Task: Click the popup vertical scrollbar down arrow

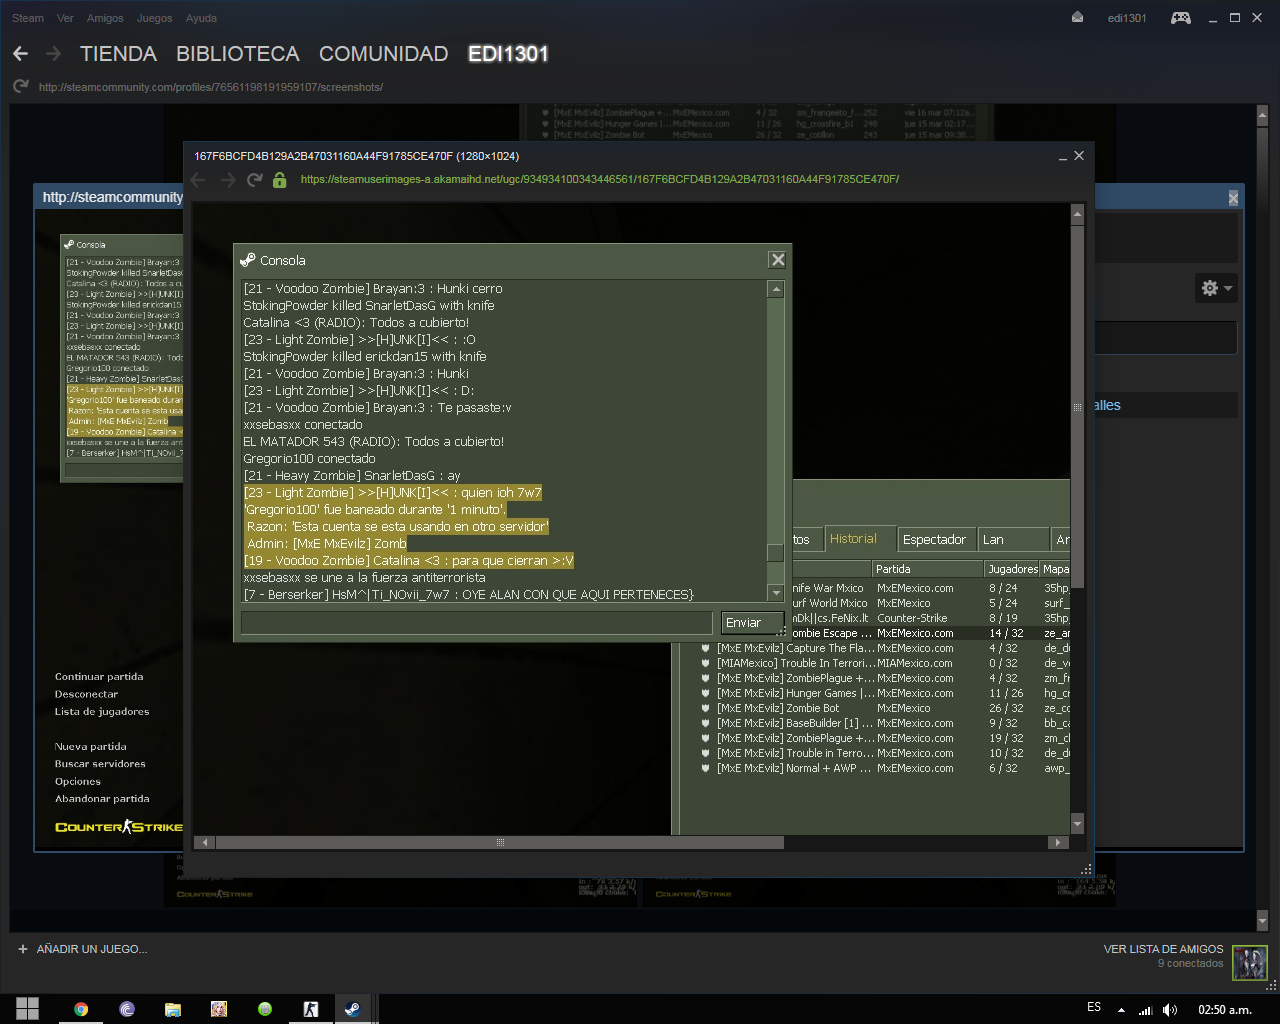Action: click(1077, 824)
